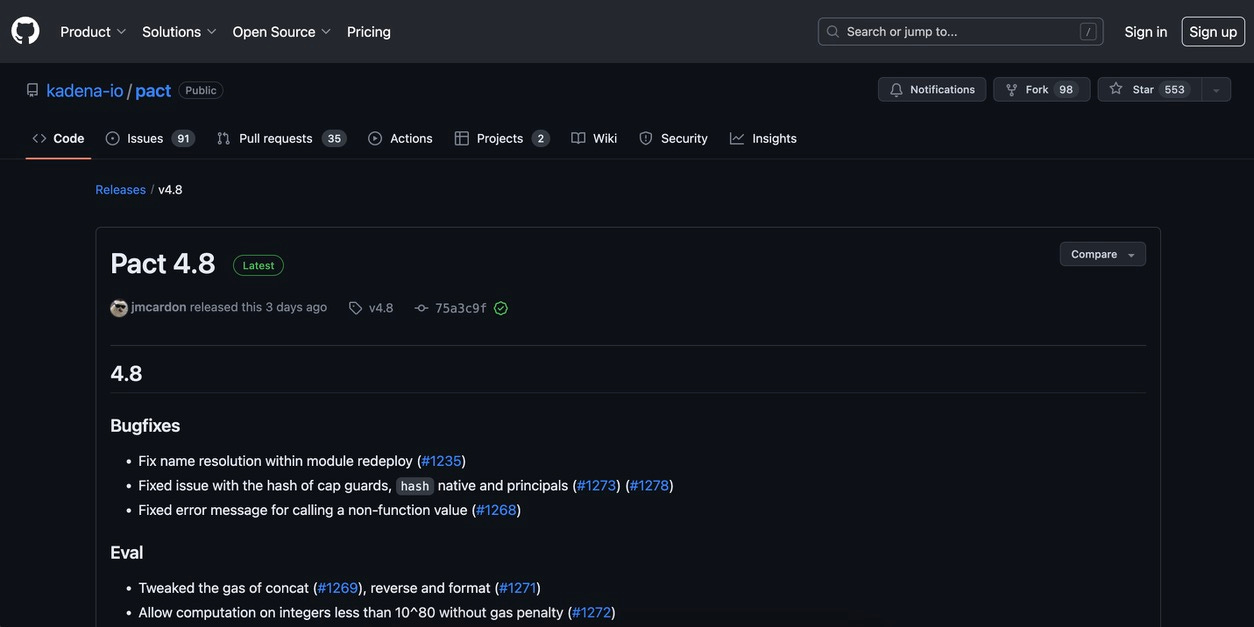The width and height of the screenshot is (1254, 627).
Task: Open pull request #1271
Action: (x=518, y=588)
